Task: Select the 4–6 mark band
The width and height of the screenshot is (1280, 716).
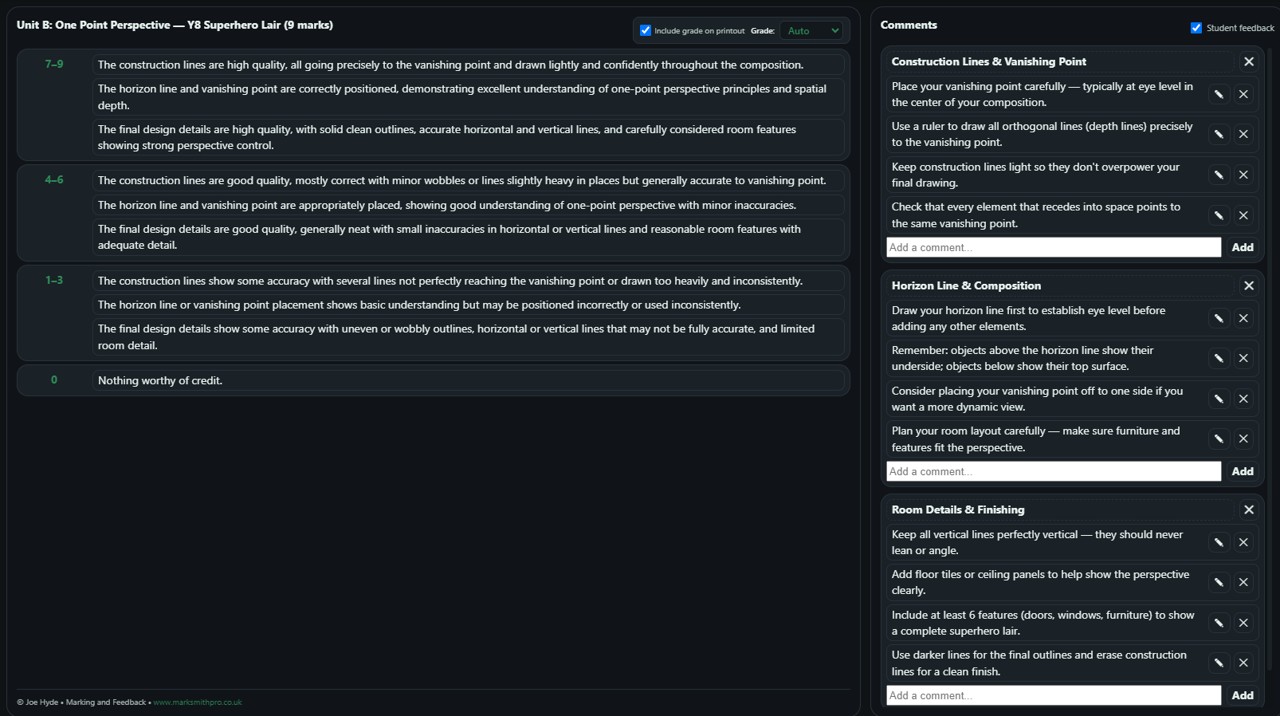Action: pos(54,180)
